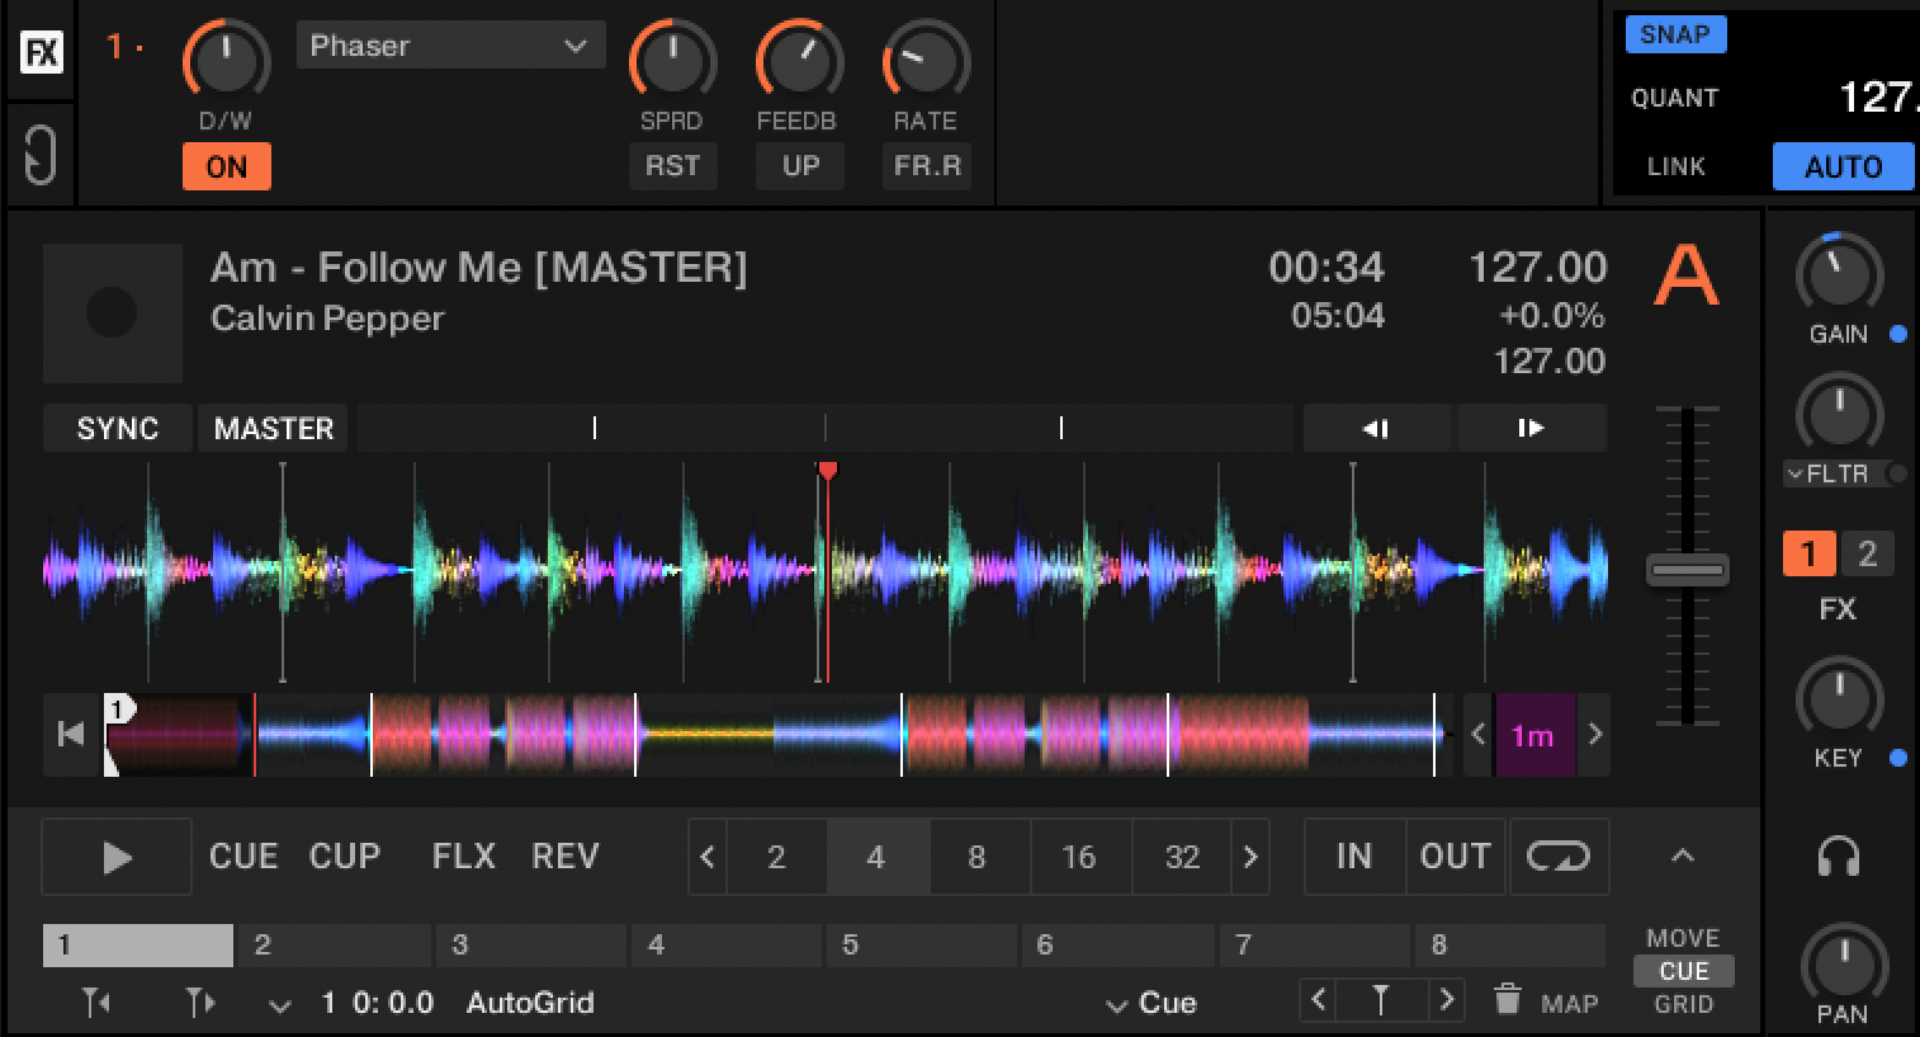
Task: Click the headphone cue icon
Action: tap(1840, 857)
